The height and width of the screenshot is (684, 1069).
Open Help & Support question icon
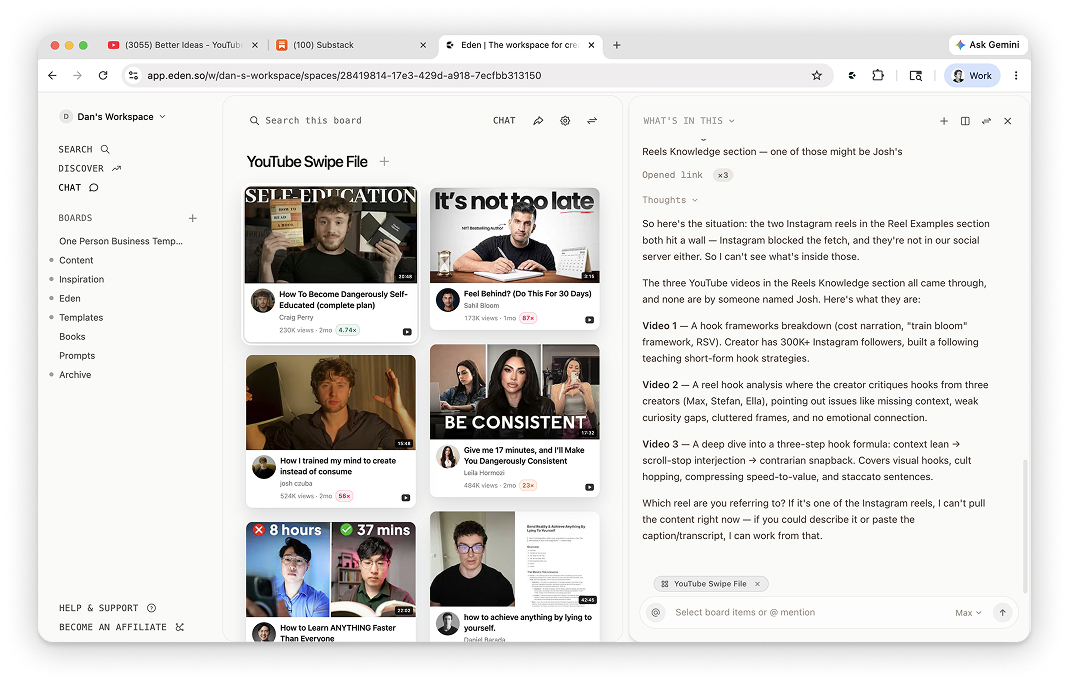point(151,608)
